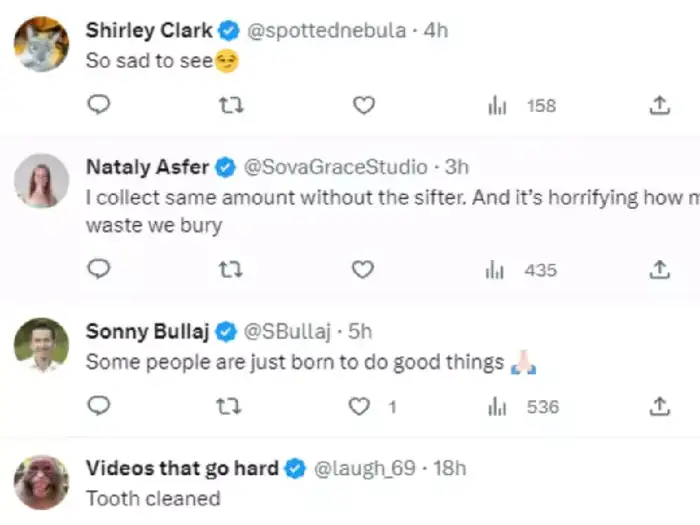Share Sonny Bullaj's tweet
700x525 pixels.
tap(659, 406)
